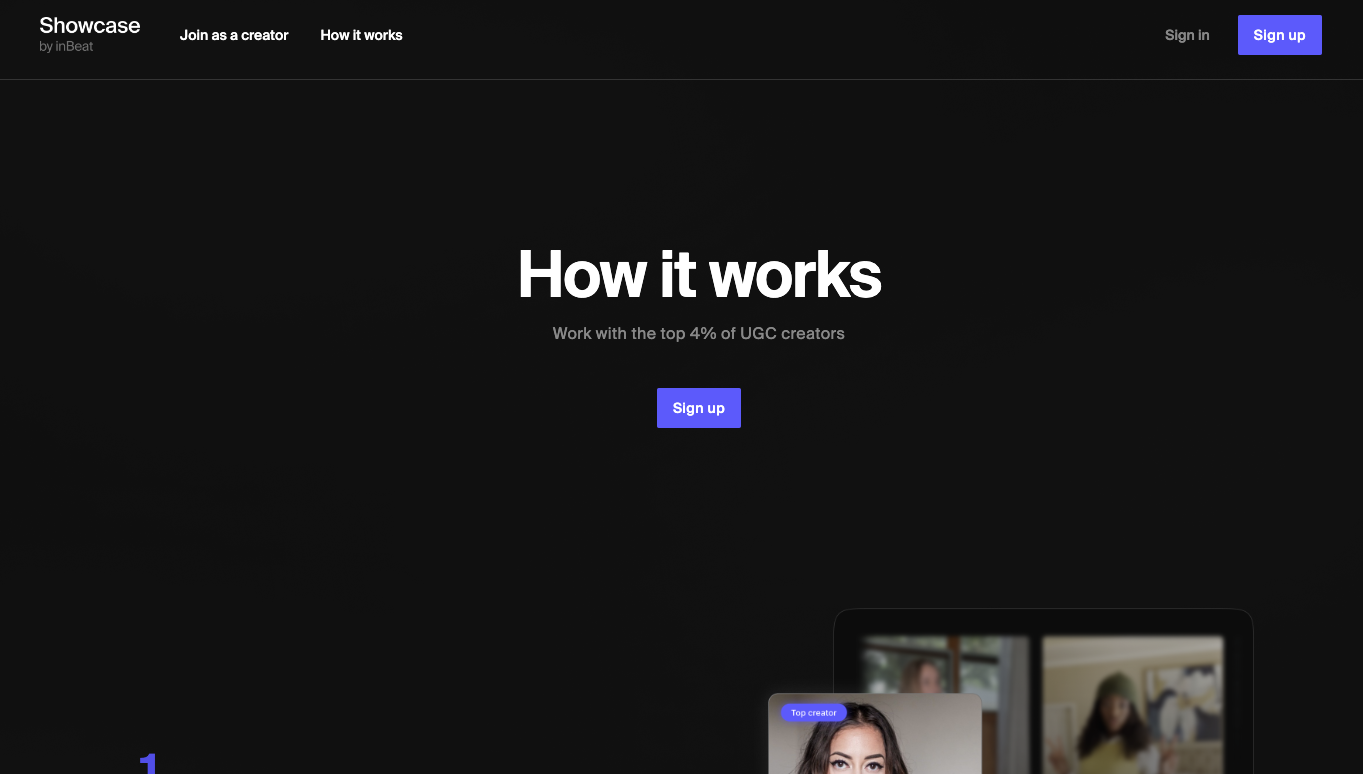Image resolution: width=1363 pixels, height=774 pixels.
Task: Select the blurred video with the green beanie
Action: coord(1132,705)
